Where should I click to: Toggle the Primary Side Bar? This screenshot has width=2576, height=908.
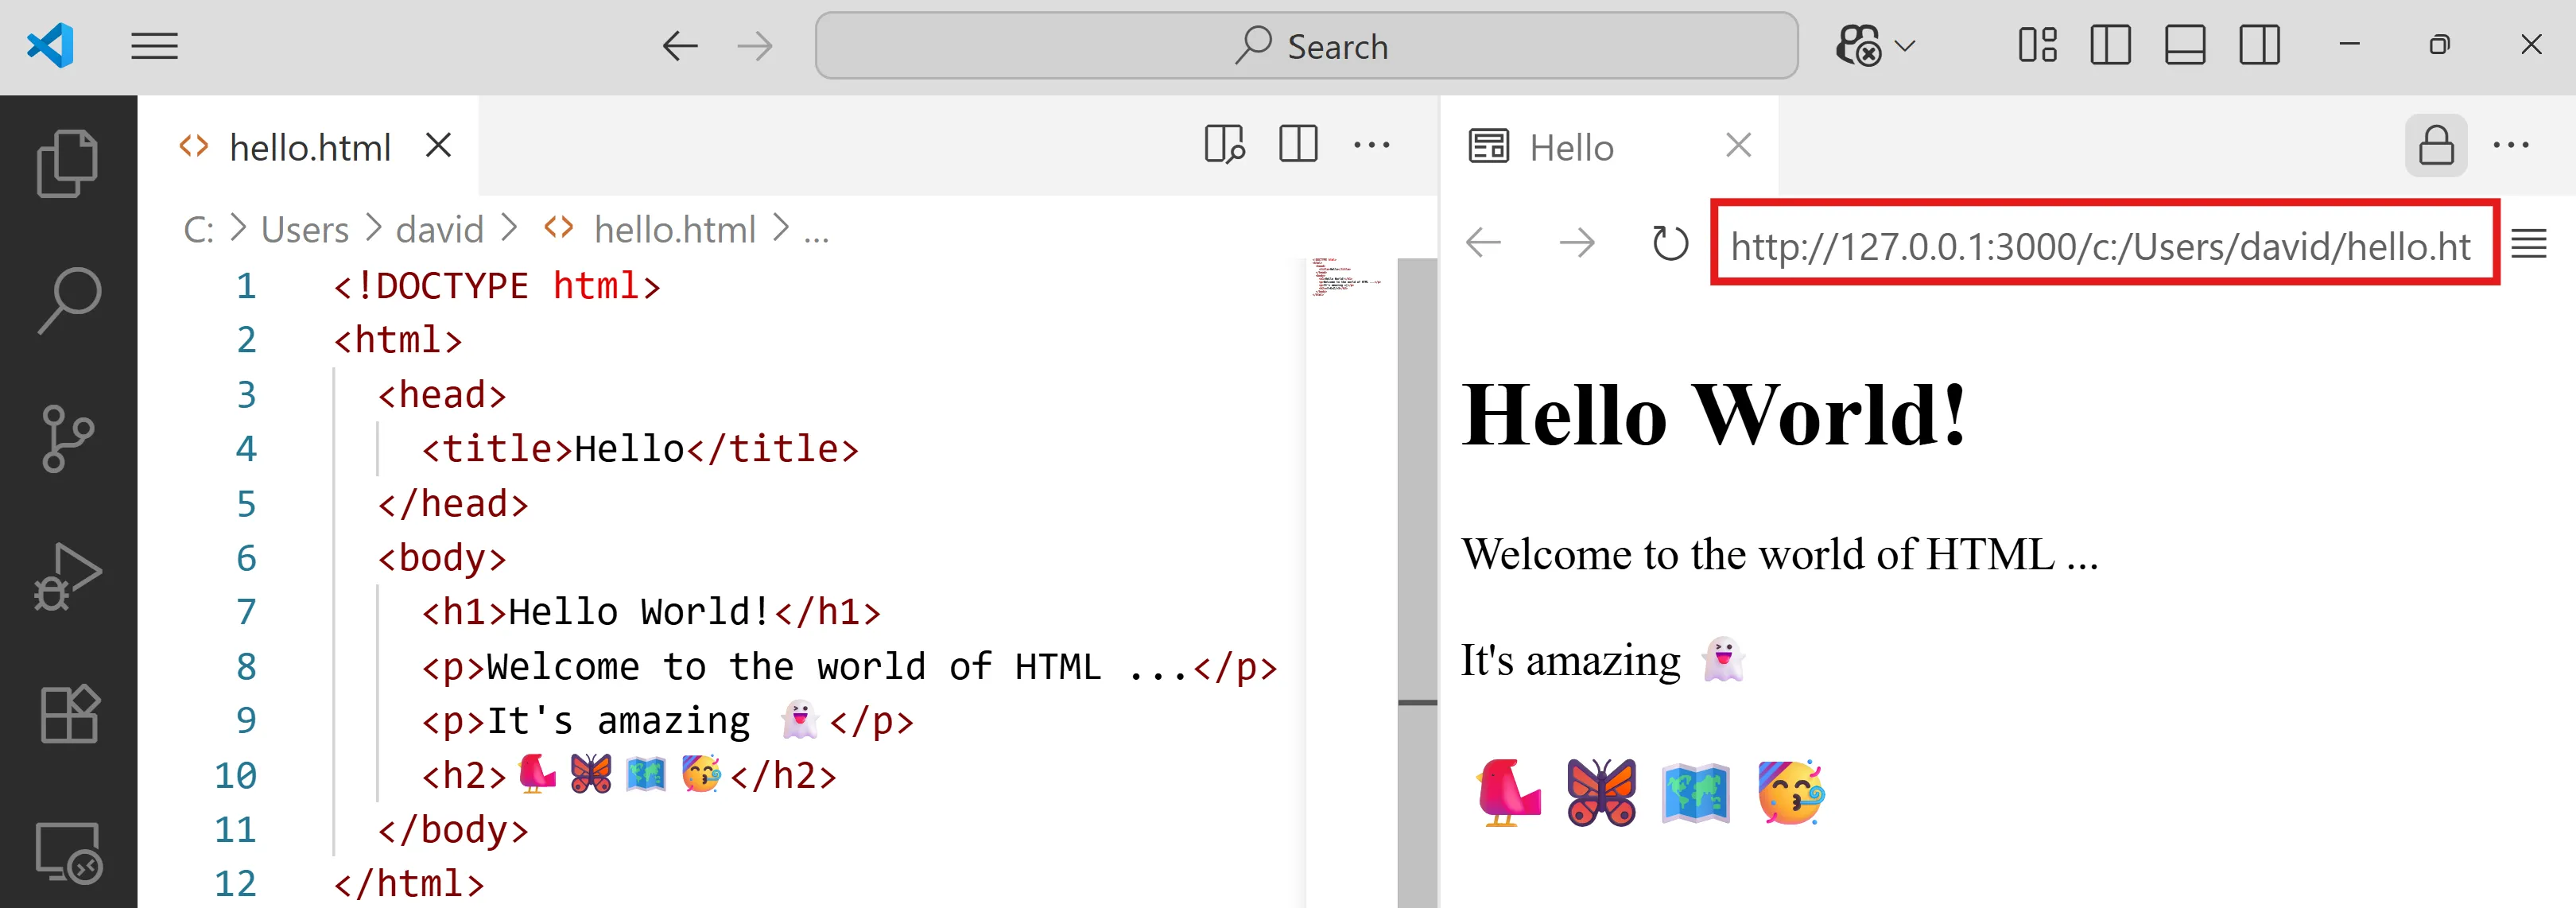[2110, 46]
